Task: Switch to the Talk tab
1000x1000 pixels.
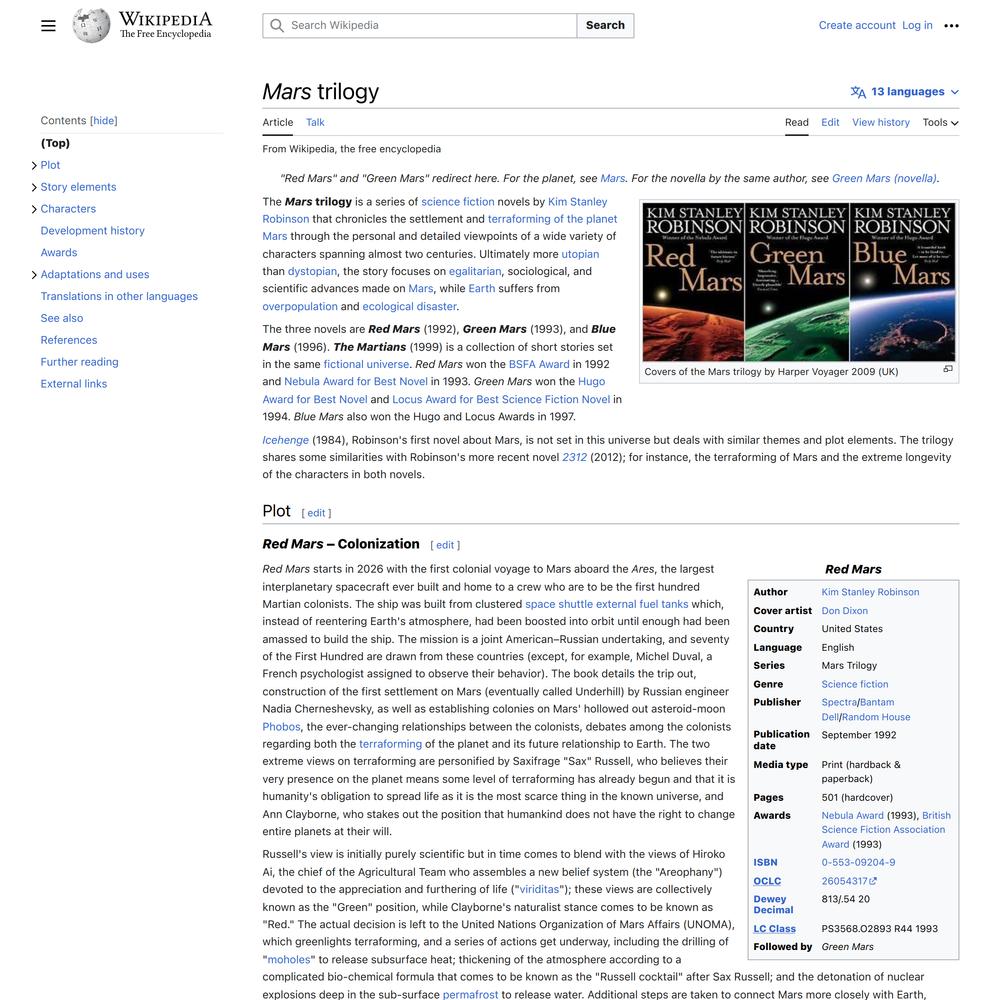Action: [315, 122]
